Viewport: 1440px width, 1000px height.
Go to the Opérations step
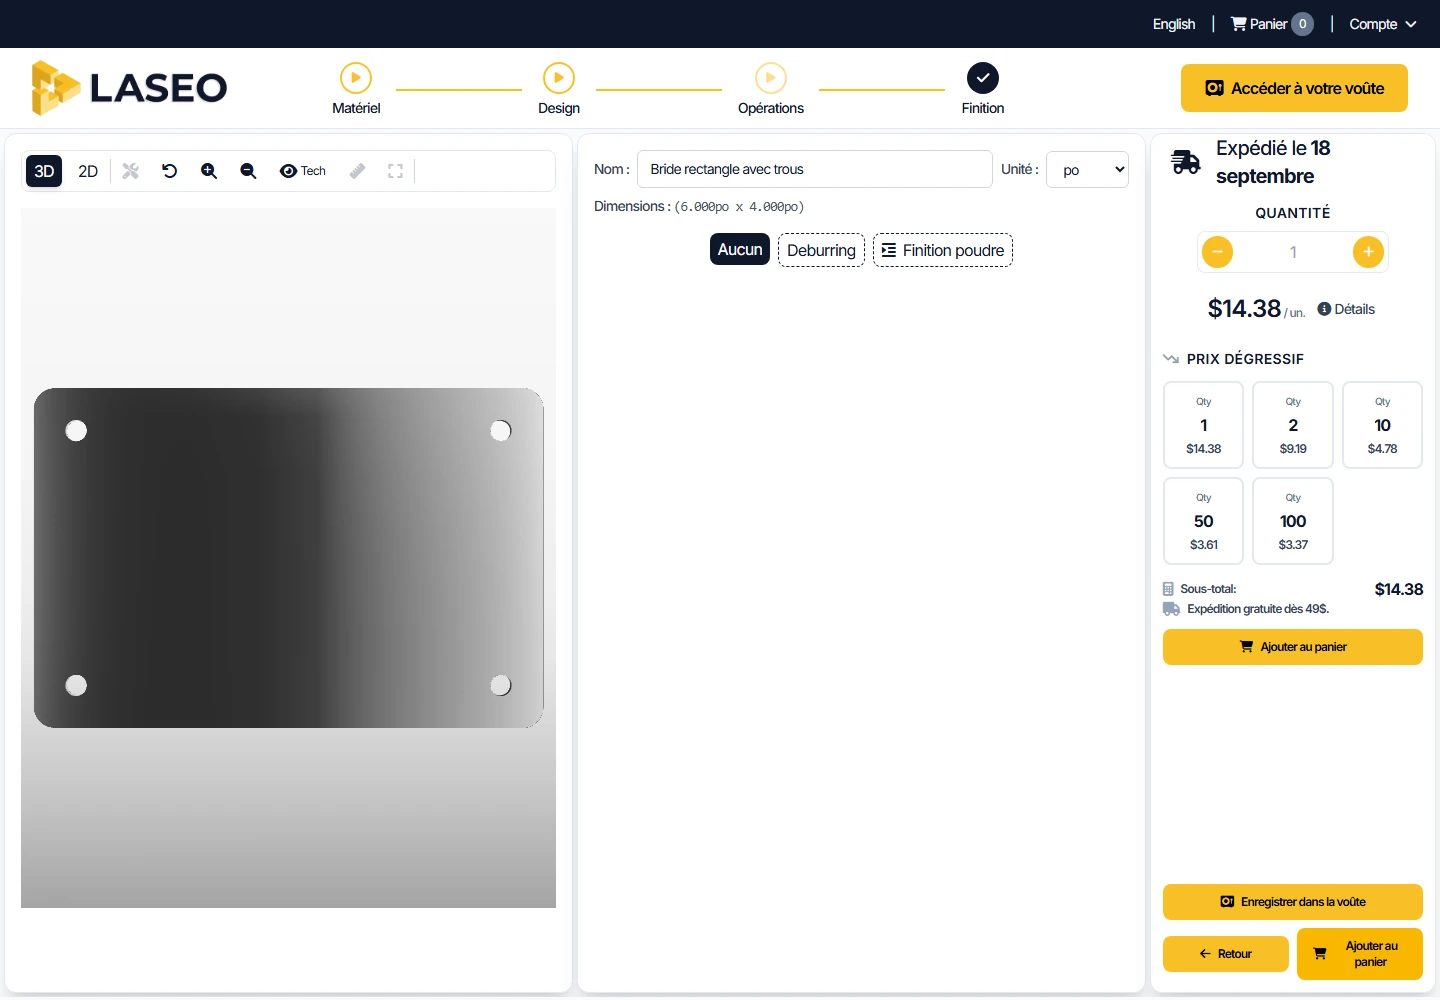point(771,89)
